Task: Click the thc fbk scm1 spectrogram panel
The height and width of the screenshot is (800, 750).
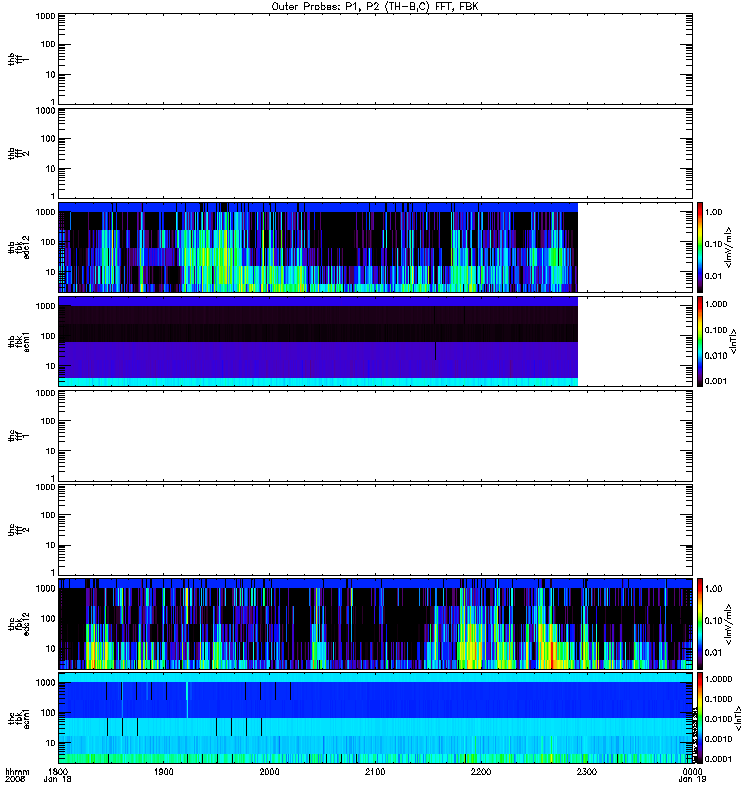Action: [375, 718]
